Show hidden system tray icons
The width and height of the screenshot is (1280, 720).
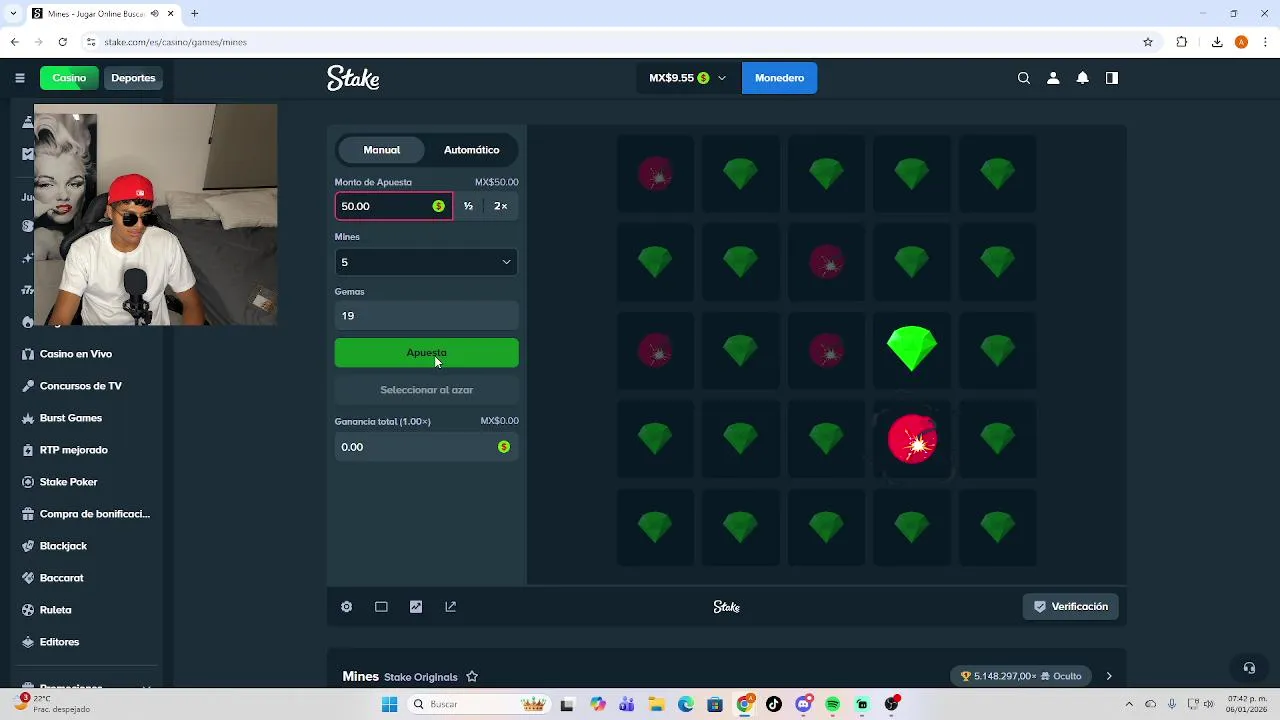pyautogui.click(x=1129, y=704)
